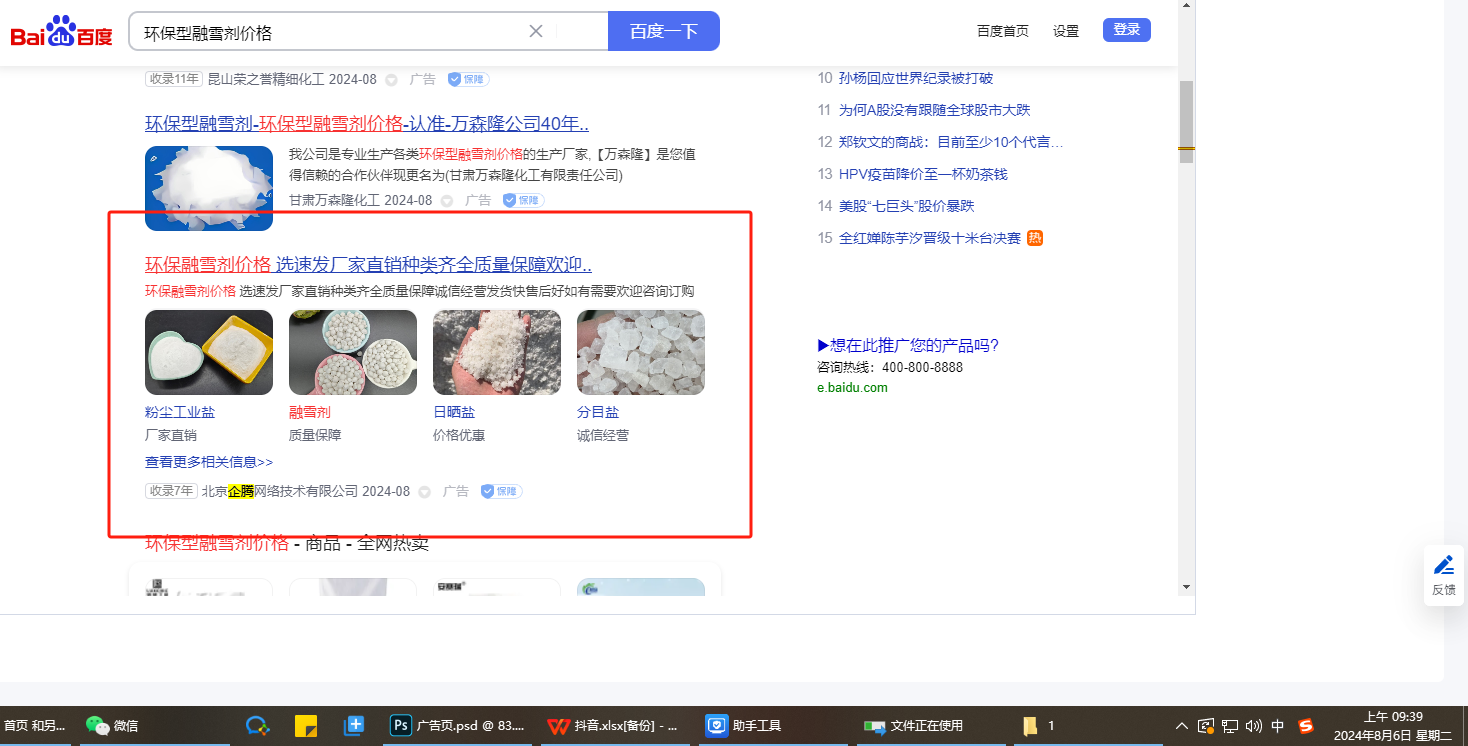Toggle the 中 input language indicator

pyautogui.click(x=1278, y=726)
